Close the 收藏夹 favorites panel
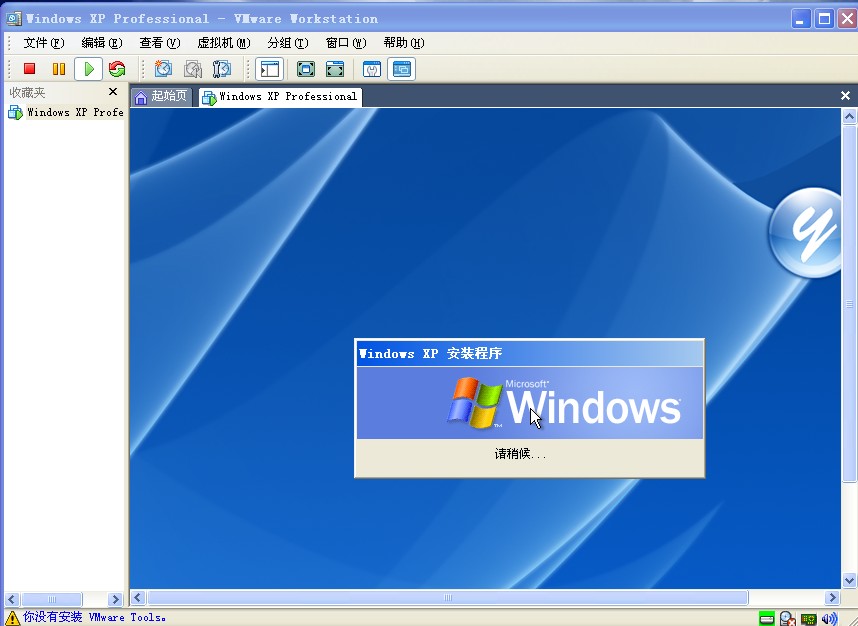This screenshot has width=858, height=626. pos(113,92)
